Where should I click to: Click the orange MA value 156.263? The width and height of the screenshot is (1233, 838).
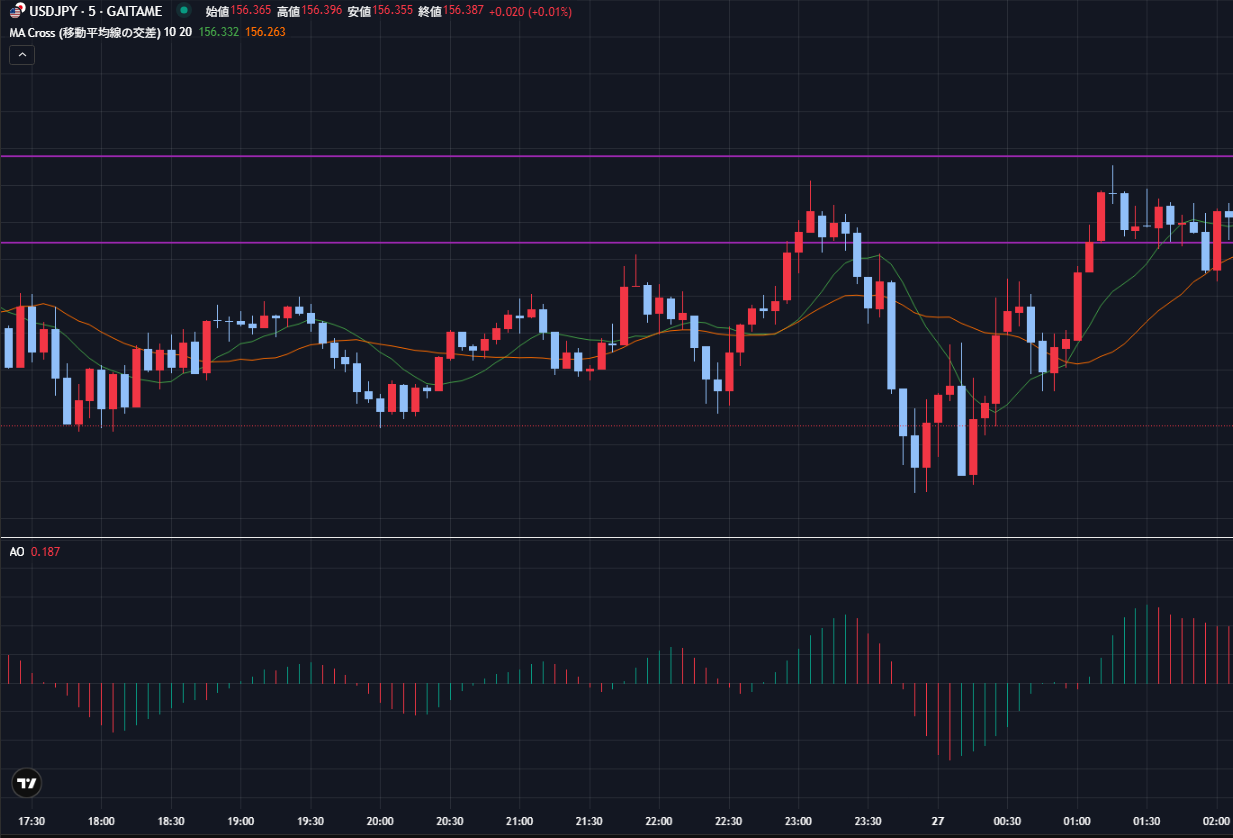265,32
